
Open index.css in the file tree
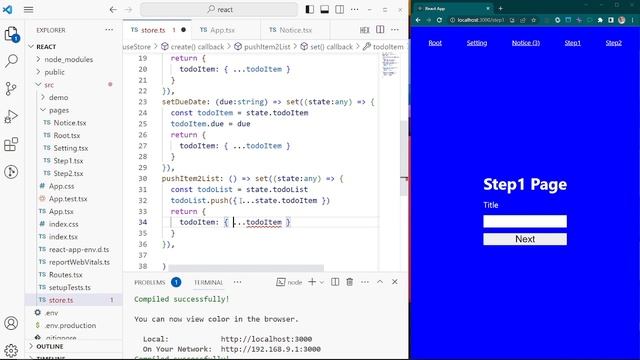pyautogui.click(x=63, y=224)
